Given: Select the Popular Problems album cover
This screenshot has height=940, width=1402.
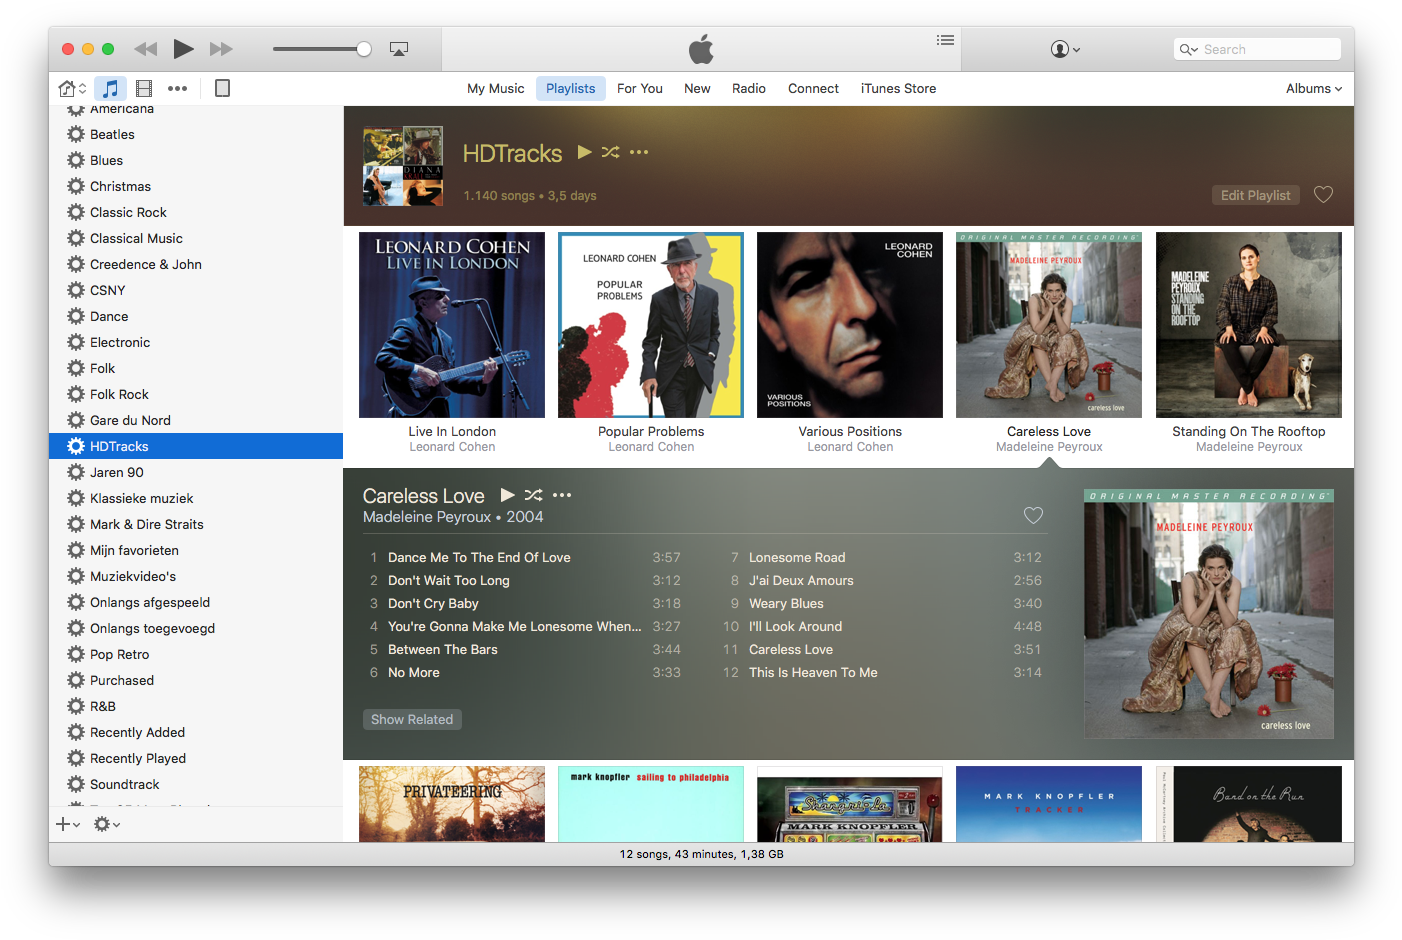Looking at the screenshot, I should (650, 324).
